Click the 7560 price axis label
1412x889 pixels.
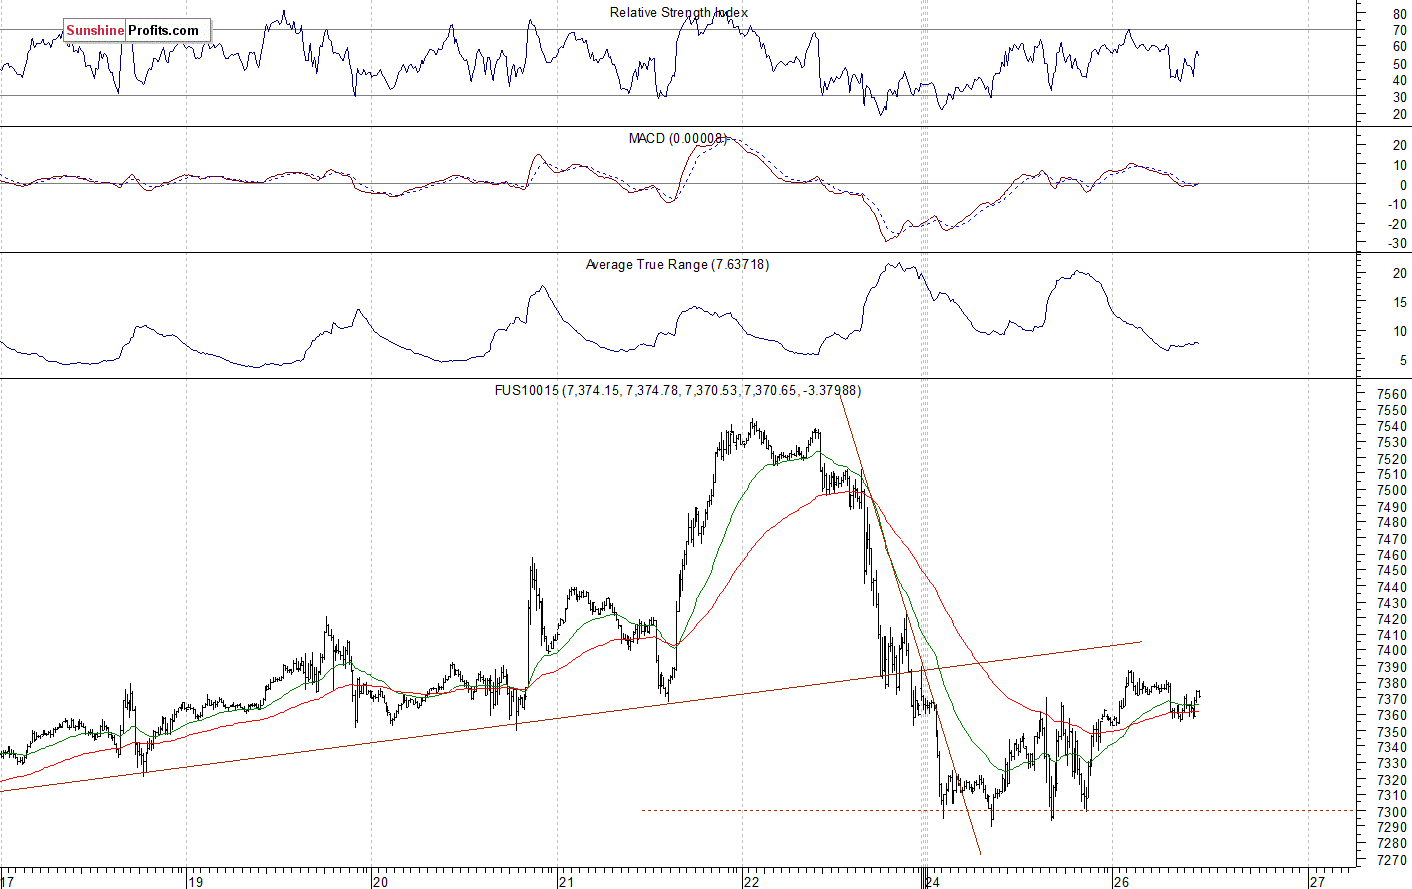click(x=1391, y=394)
